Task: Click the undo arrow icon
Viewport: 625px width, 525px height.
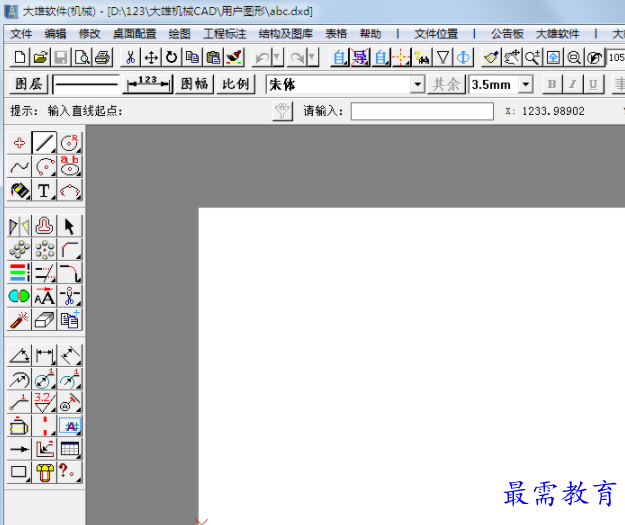Action: click(x=262, y=58)
